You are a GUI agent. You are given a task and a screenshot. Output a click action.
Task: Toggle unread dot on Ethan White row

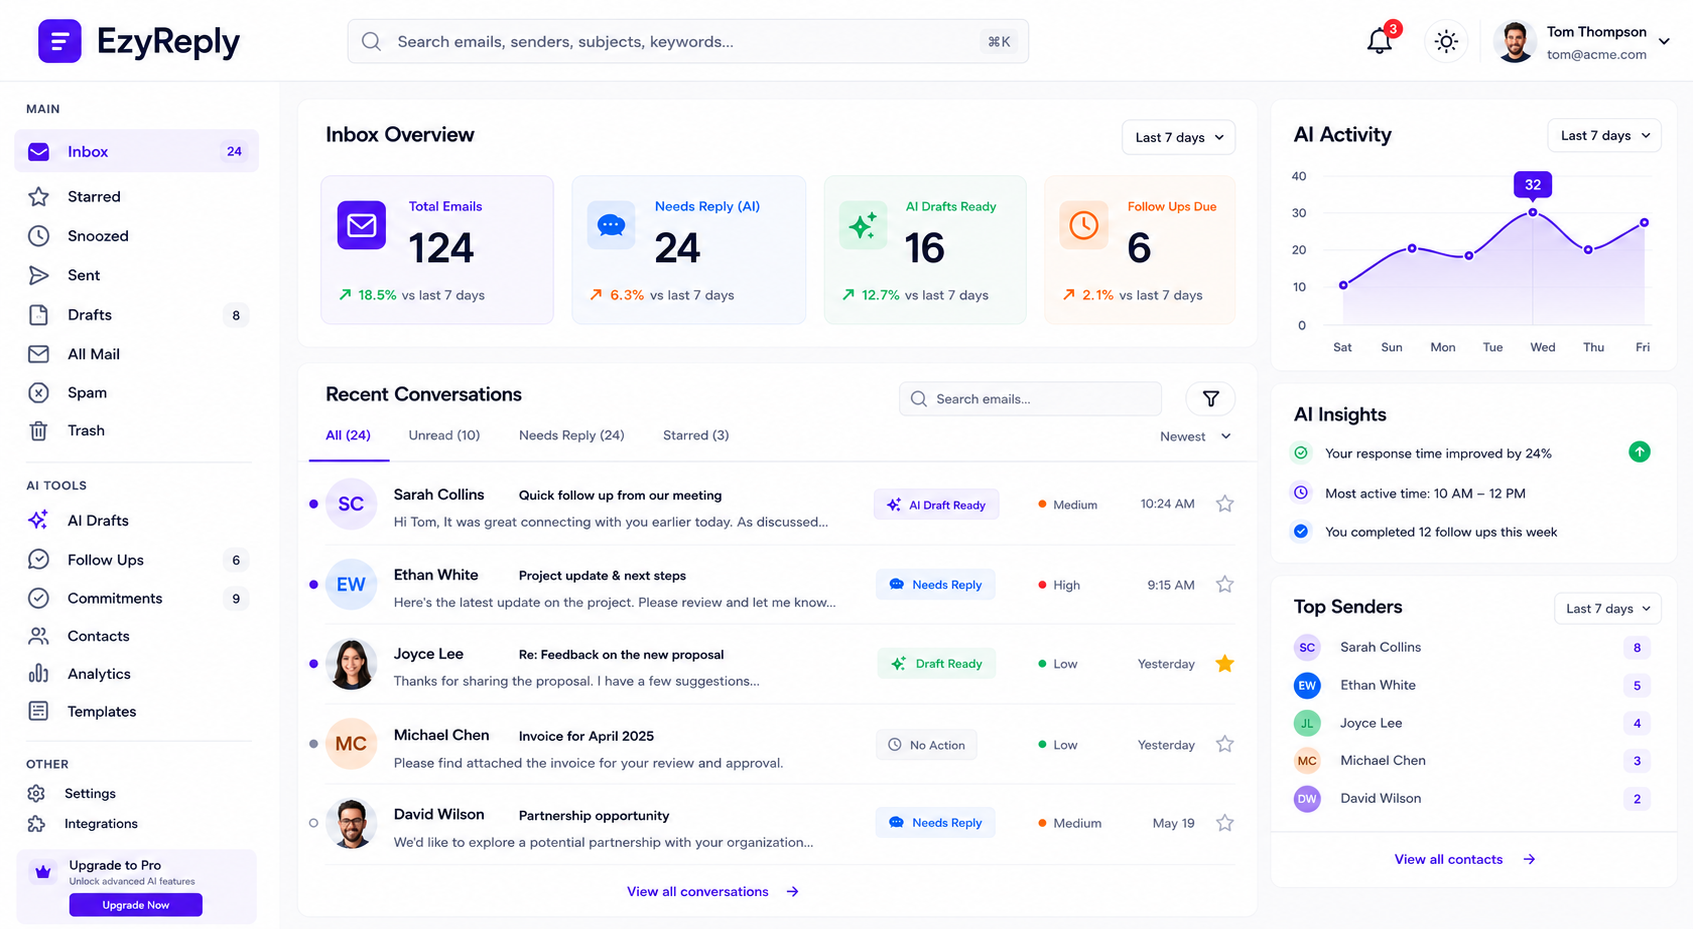[314, 584]
